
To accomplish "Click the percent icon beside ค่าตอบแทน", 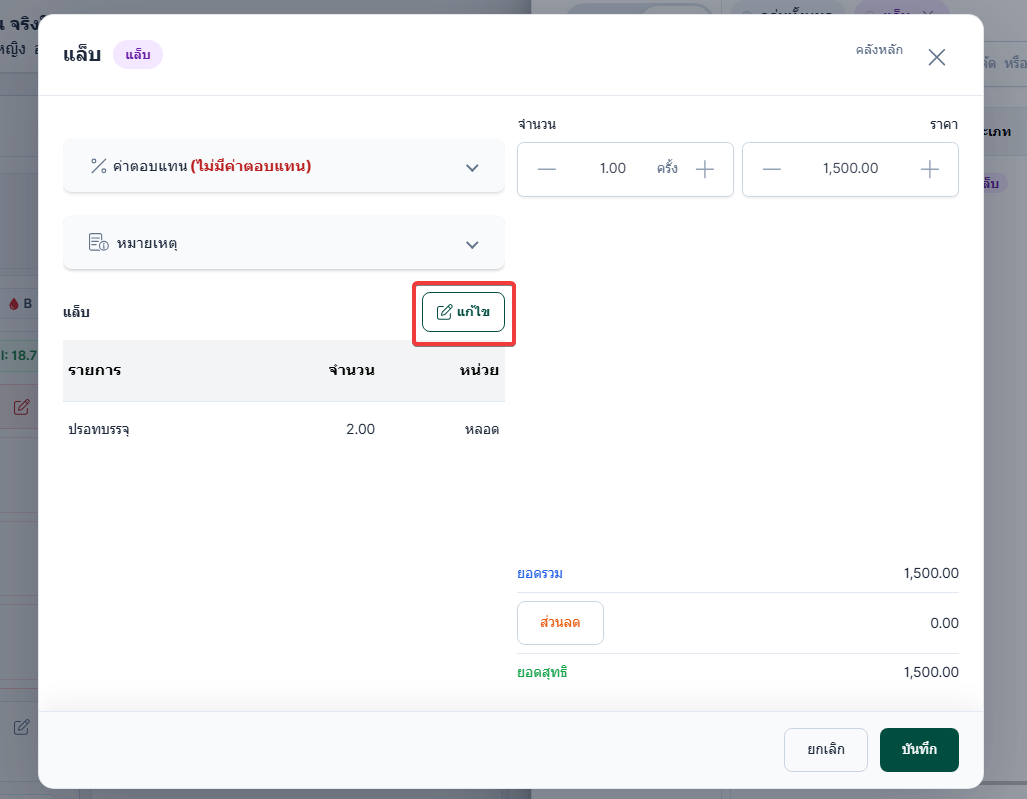I will click(x=98, y=166).
